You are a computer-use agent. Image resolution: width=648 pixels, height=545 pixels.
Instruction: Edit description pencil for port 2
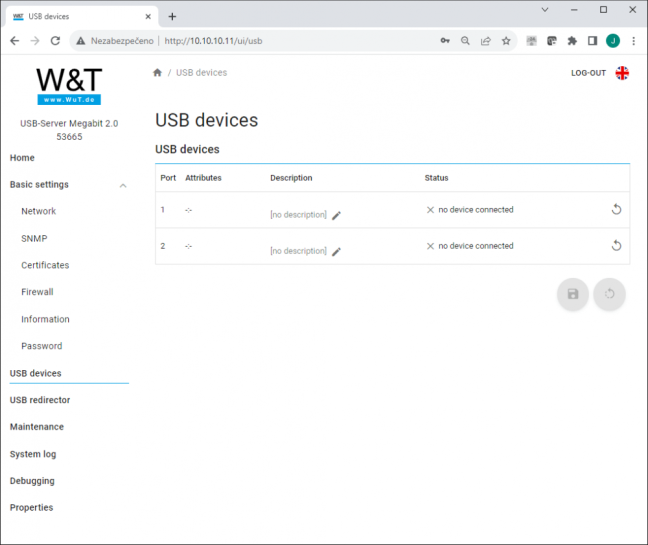(x=336, y=252)
